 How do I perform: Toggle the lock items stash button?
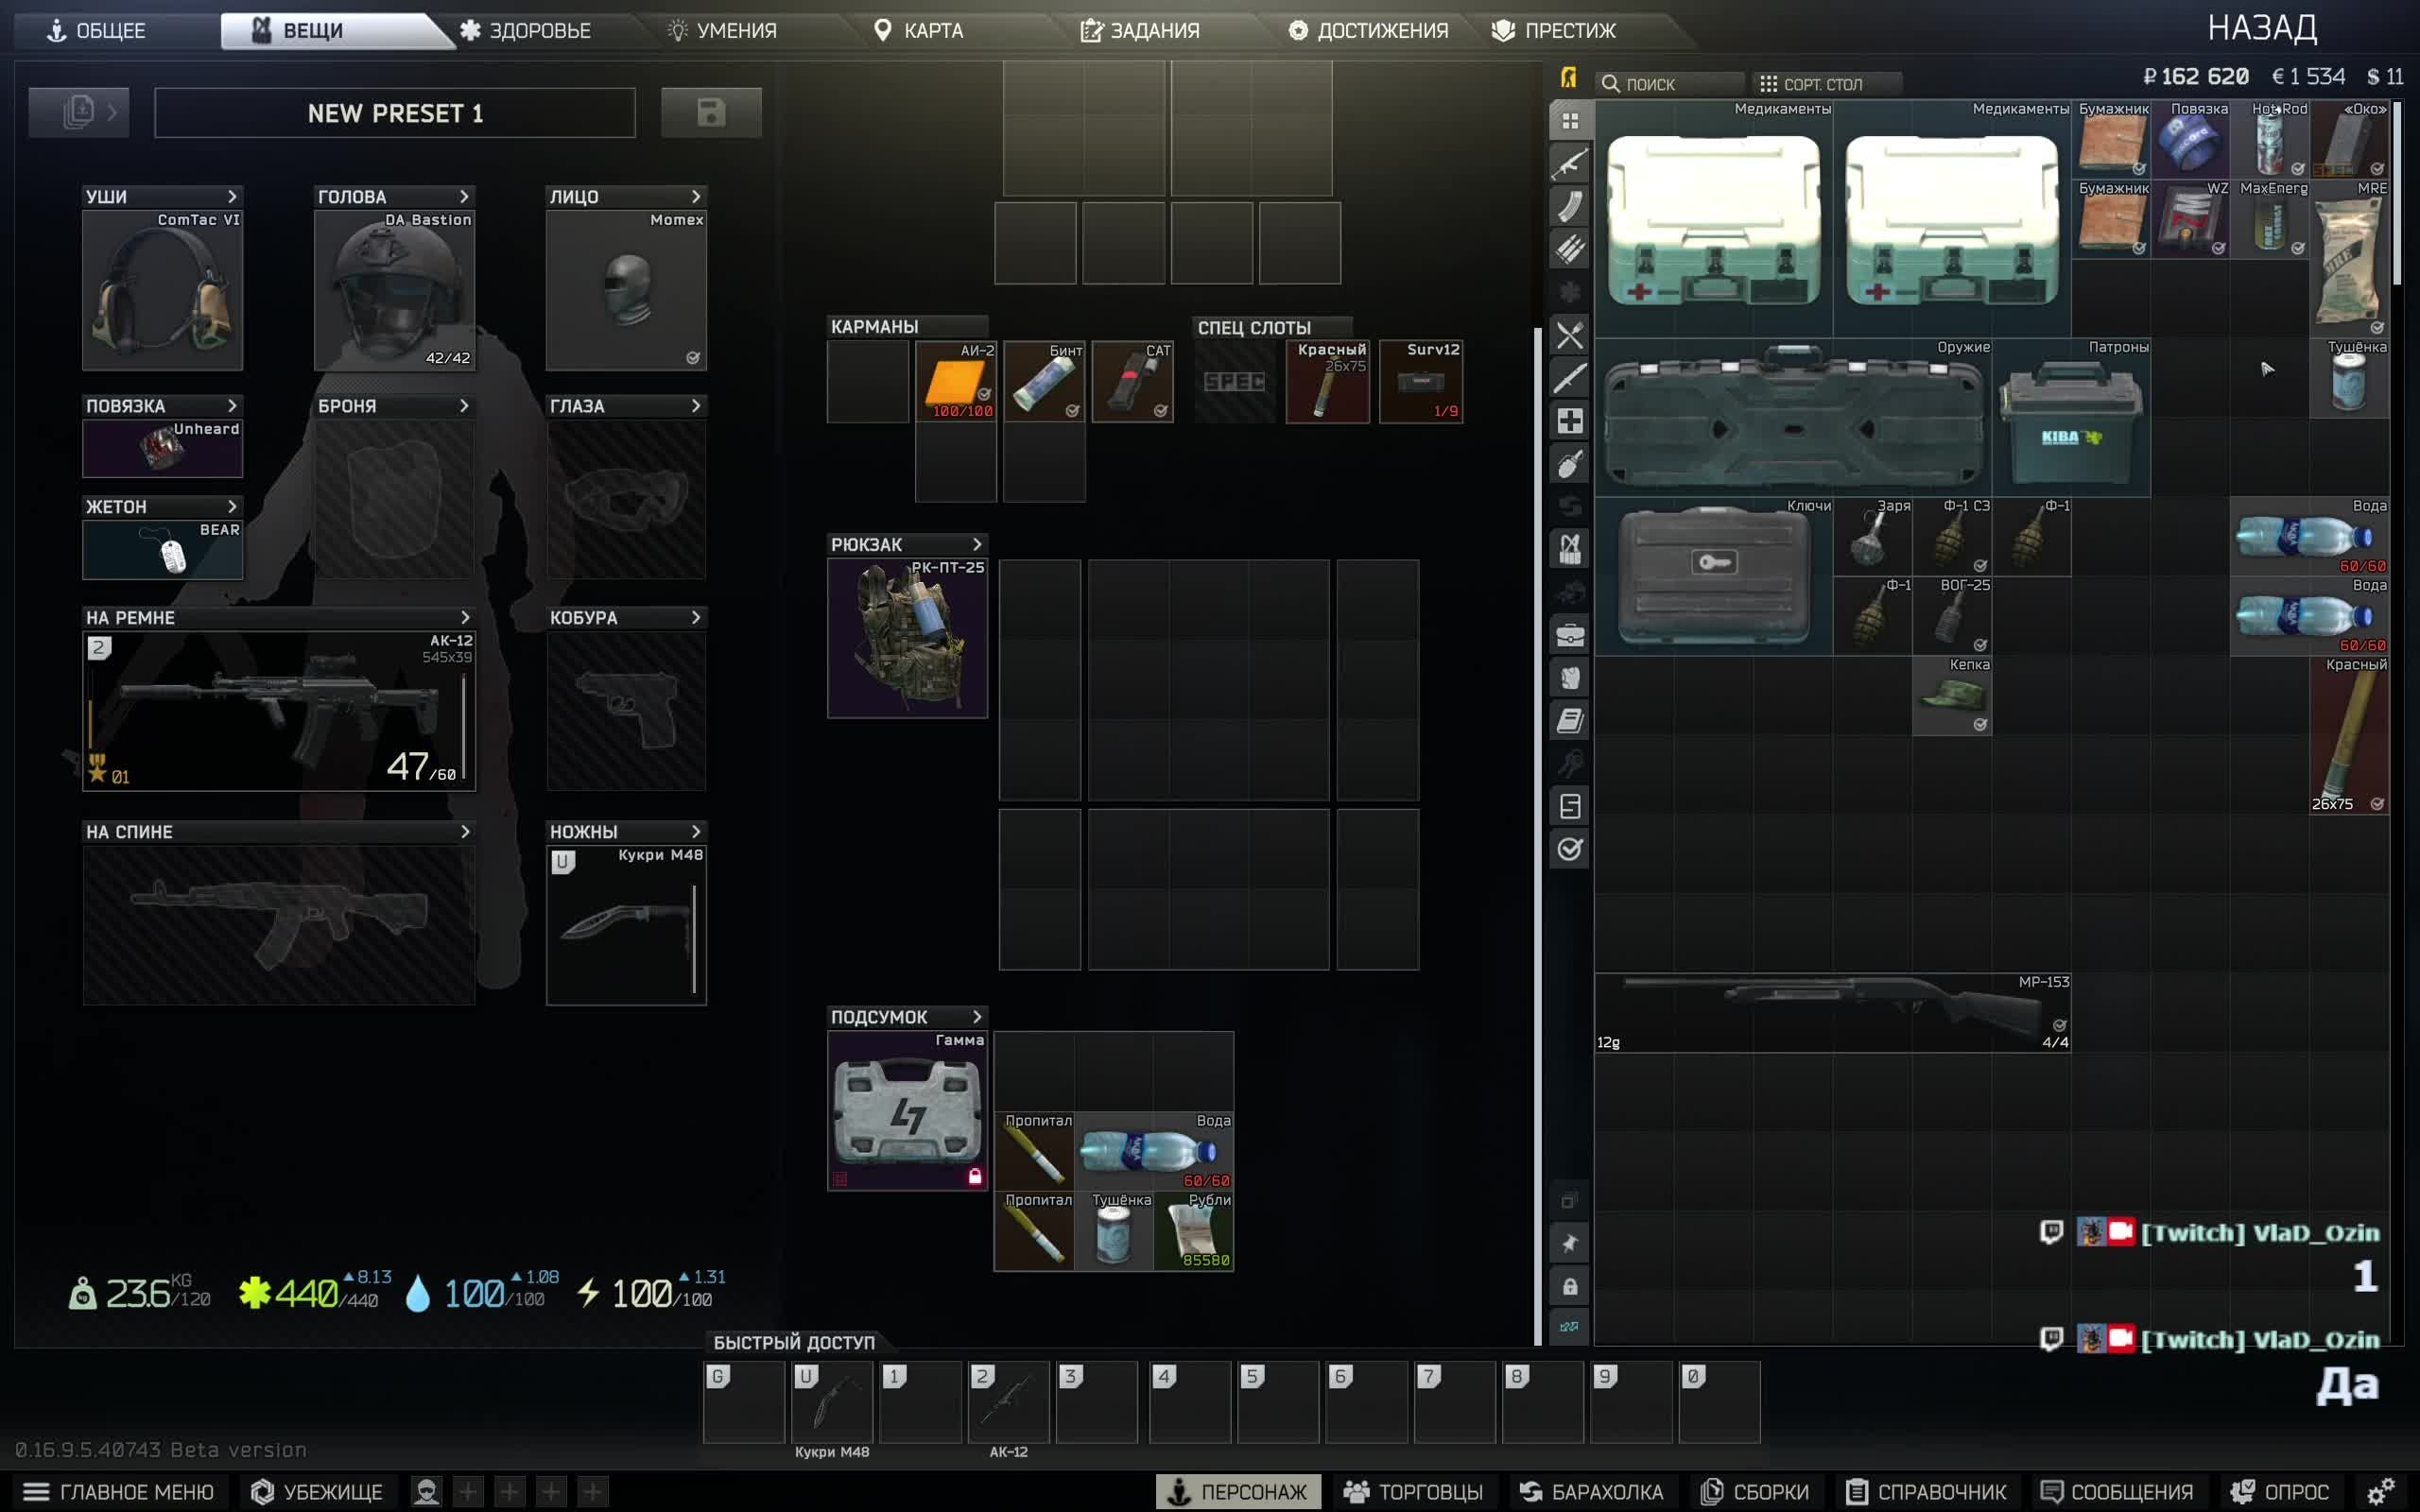1569,1286
